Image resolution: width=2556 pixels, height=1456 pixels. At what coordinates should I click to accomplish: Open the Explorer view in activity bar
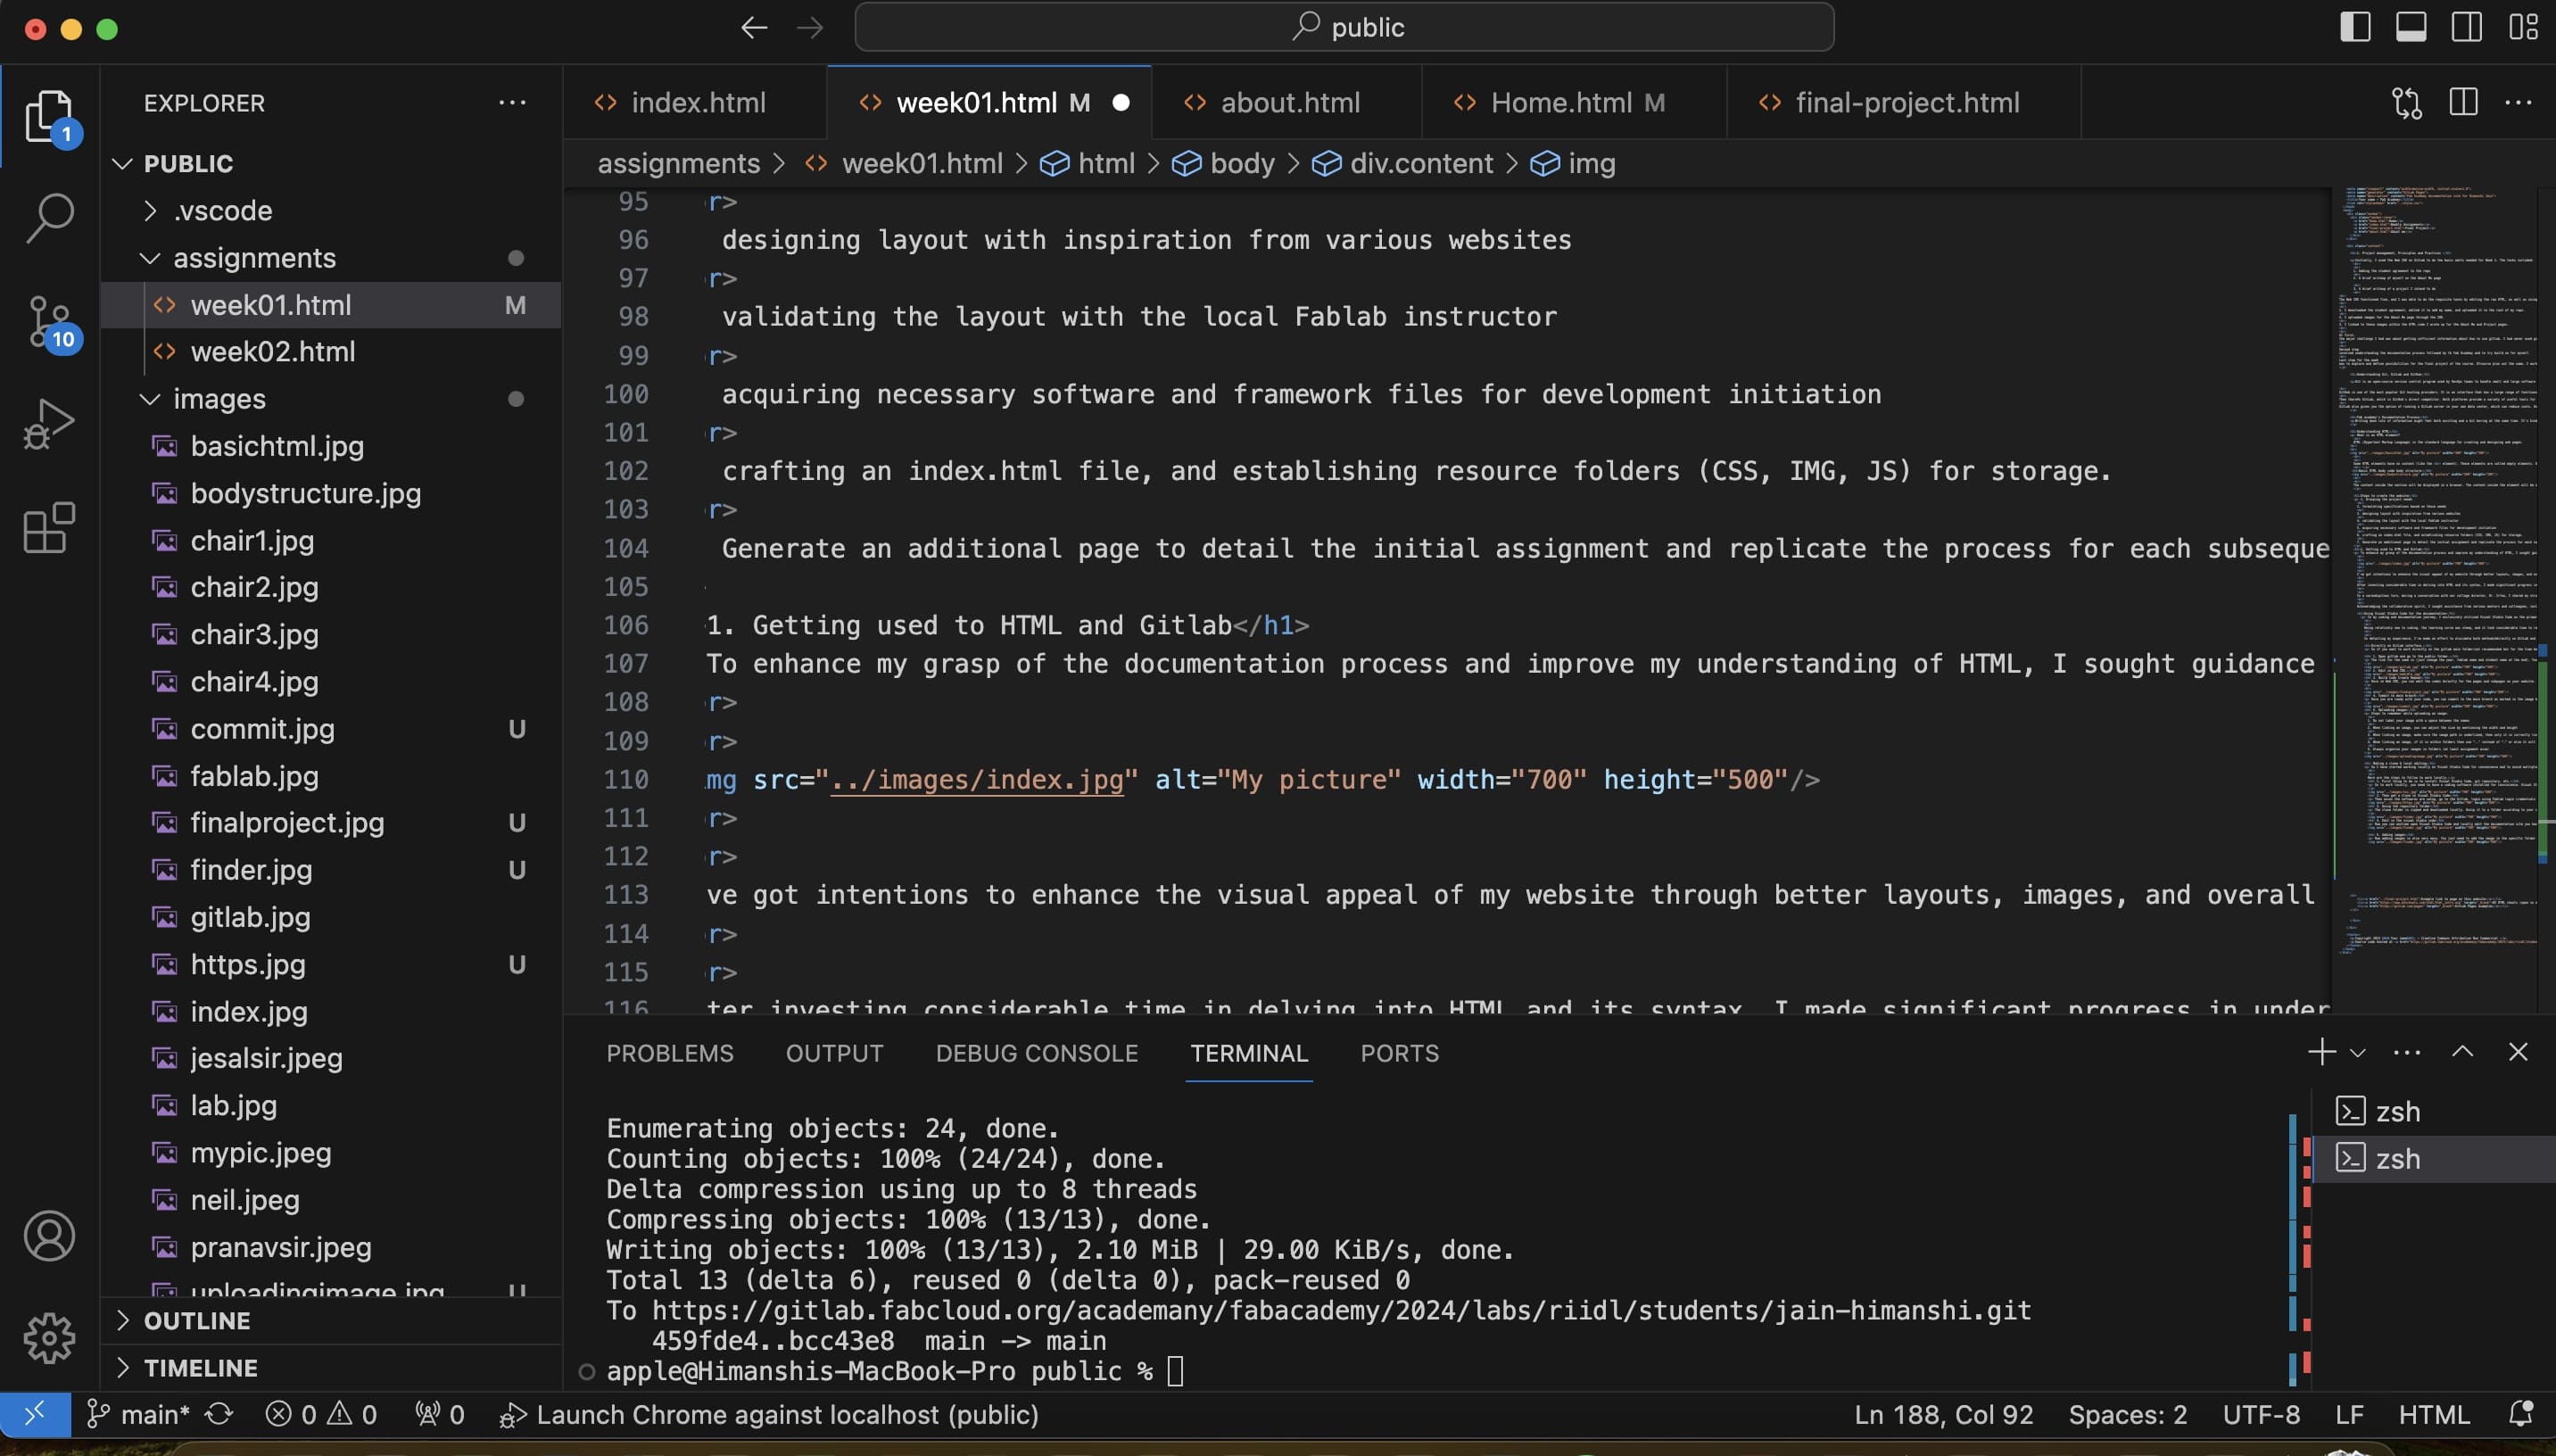coord(49,115)
